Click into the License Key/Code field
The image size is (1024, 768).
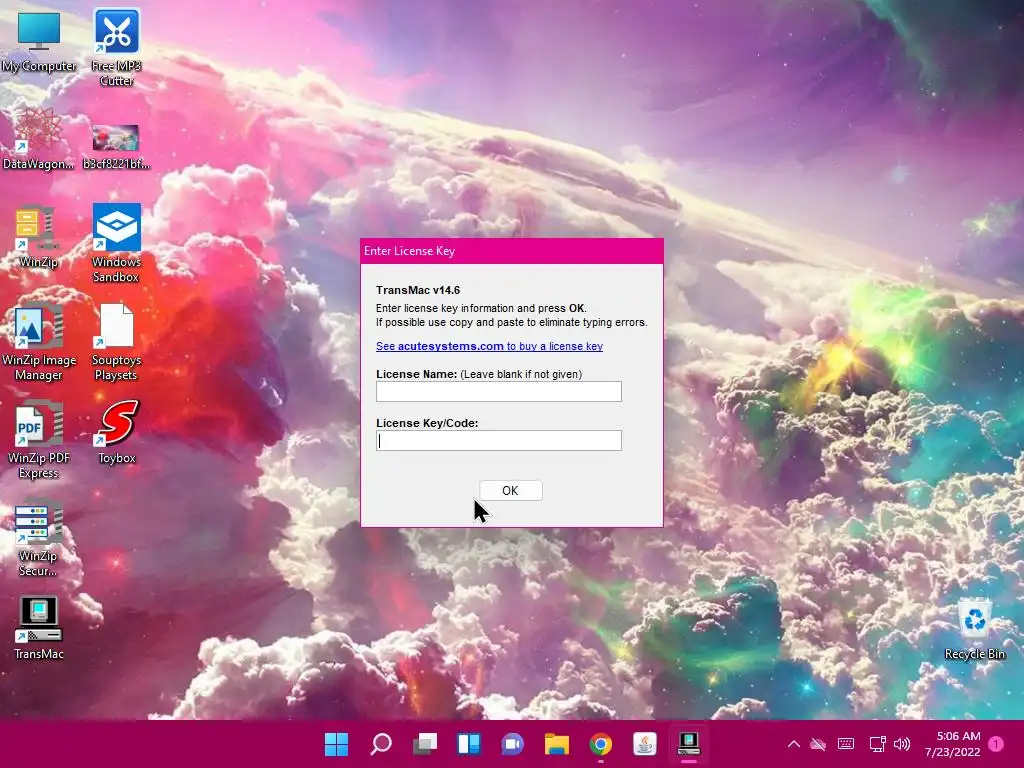click(499, 440)
